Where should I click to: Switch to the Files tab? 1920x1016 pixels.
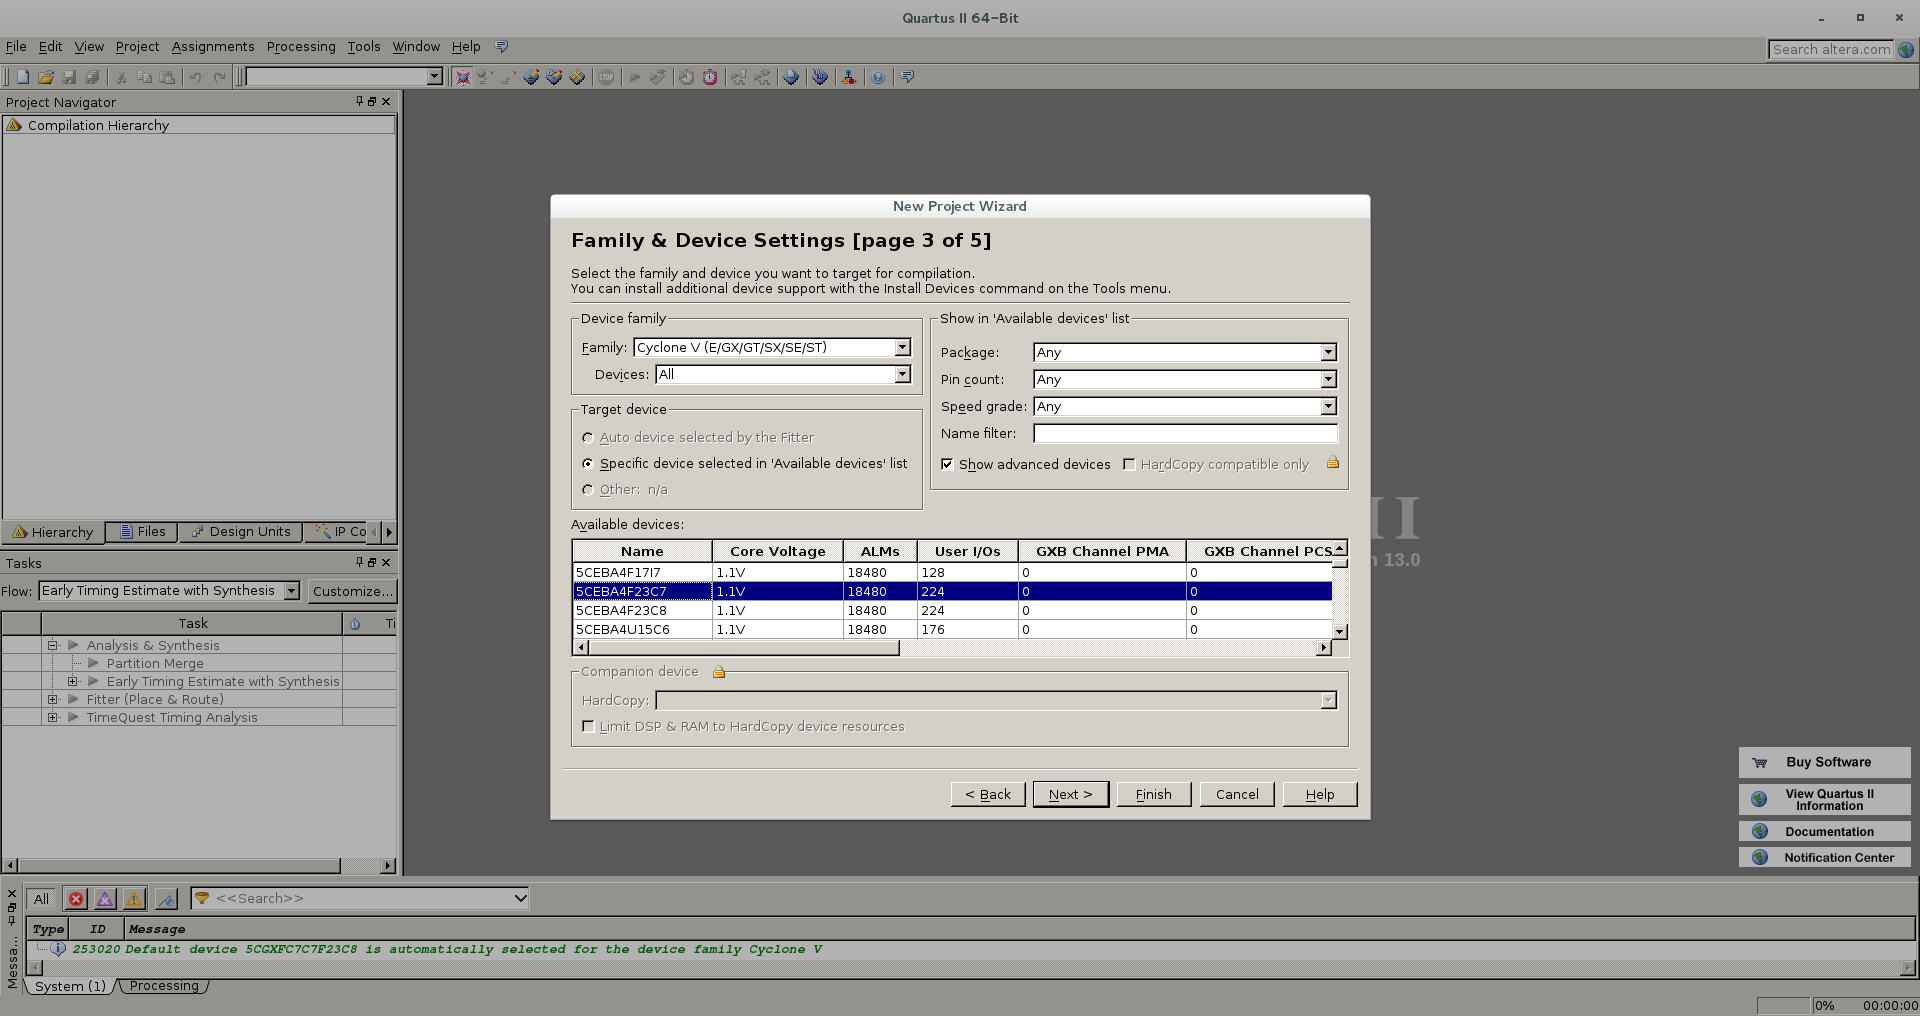pyautogui.click(x=142, y=532)
